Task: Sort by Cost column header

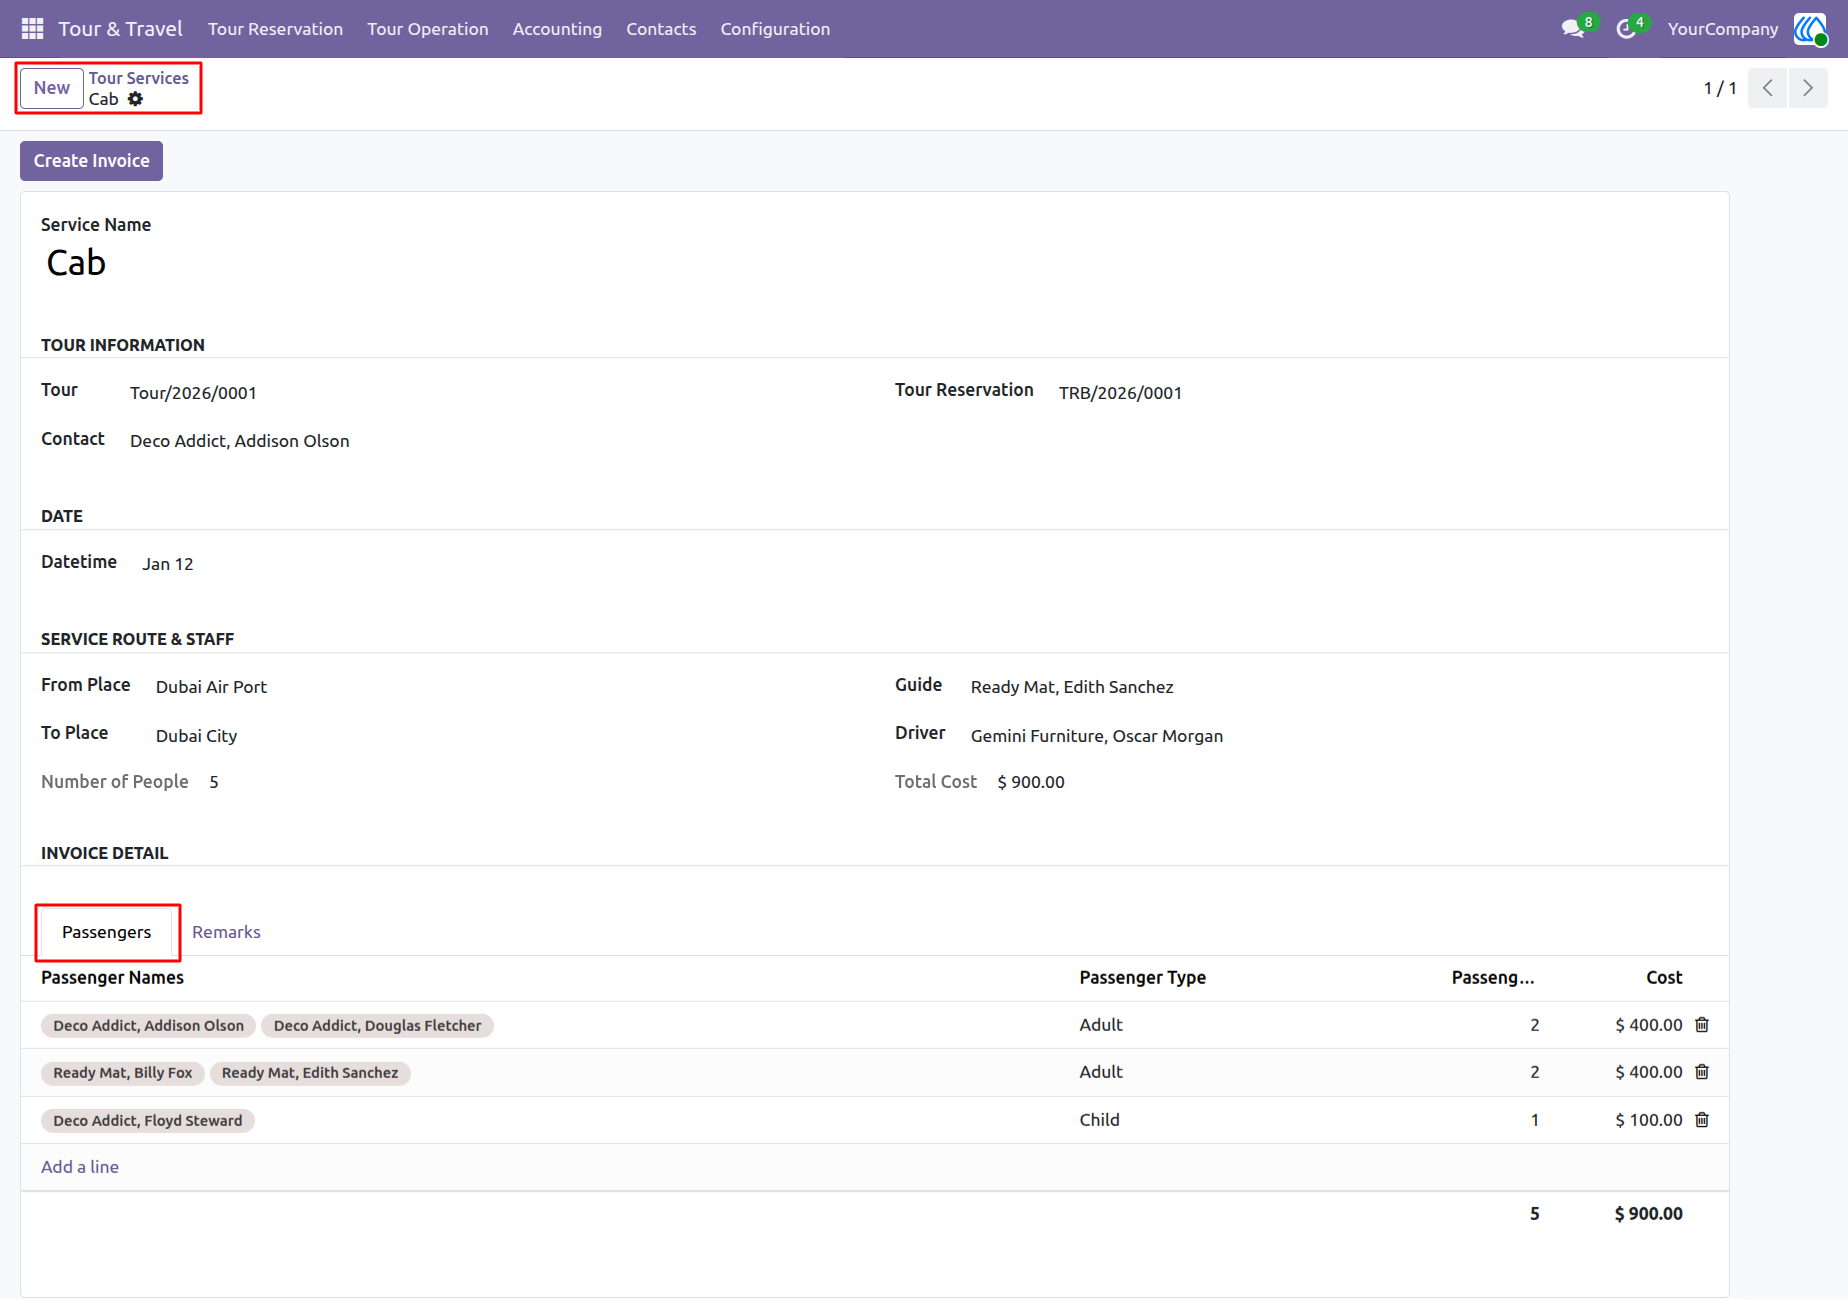Action: coord(1664,978)
